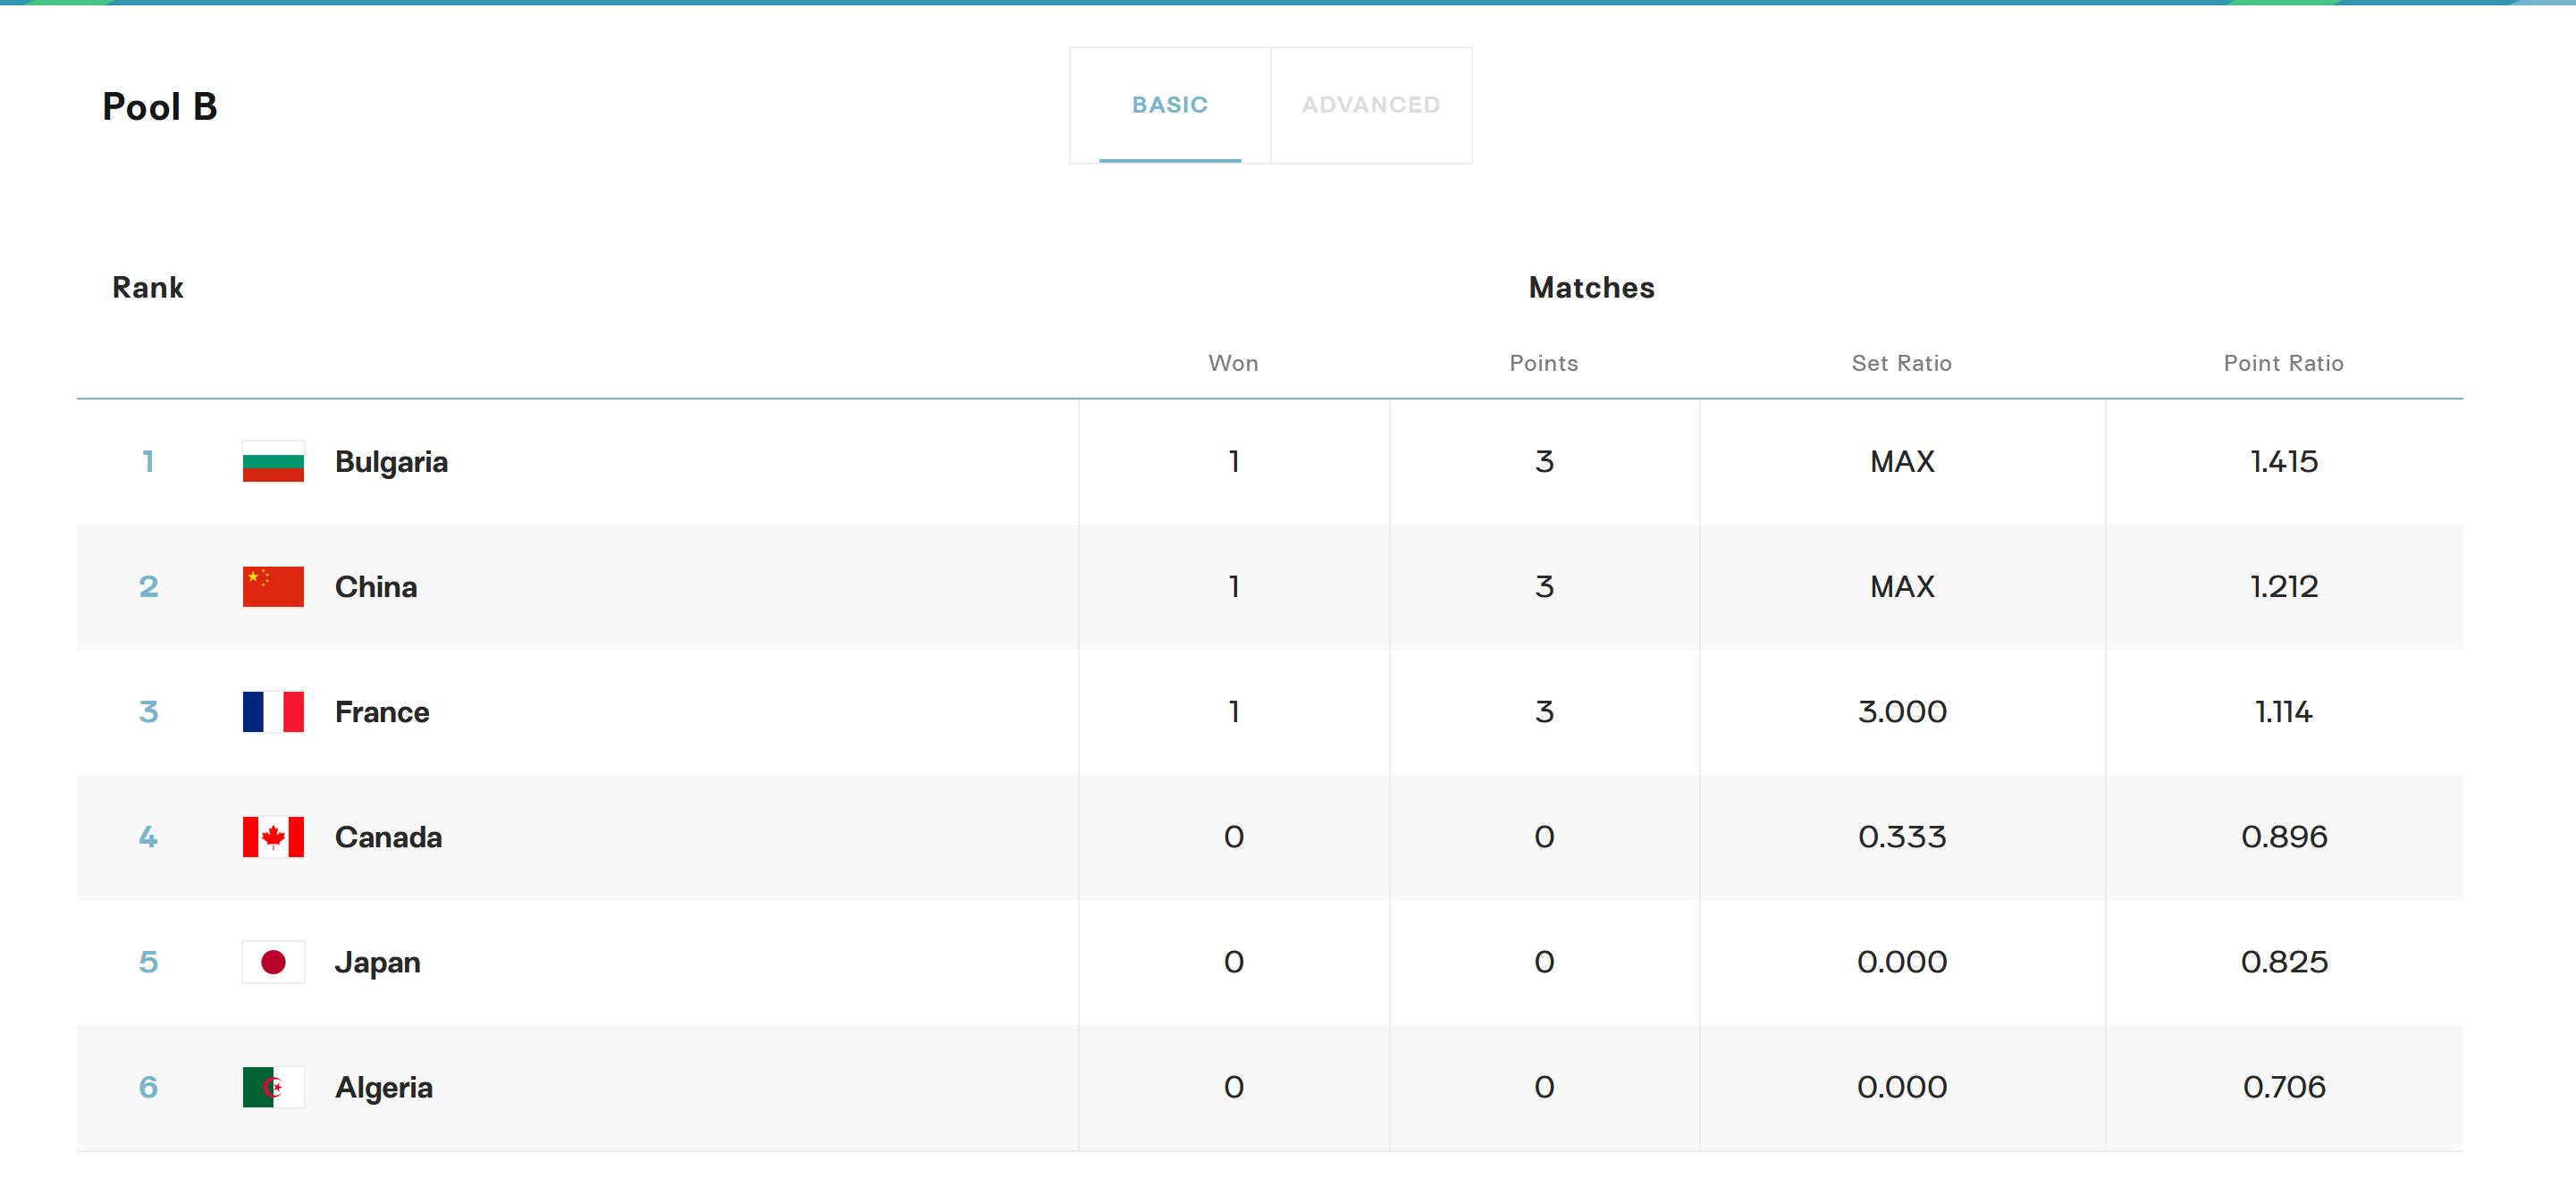Select the Canada team name

(x=388, y=837)
